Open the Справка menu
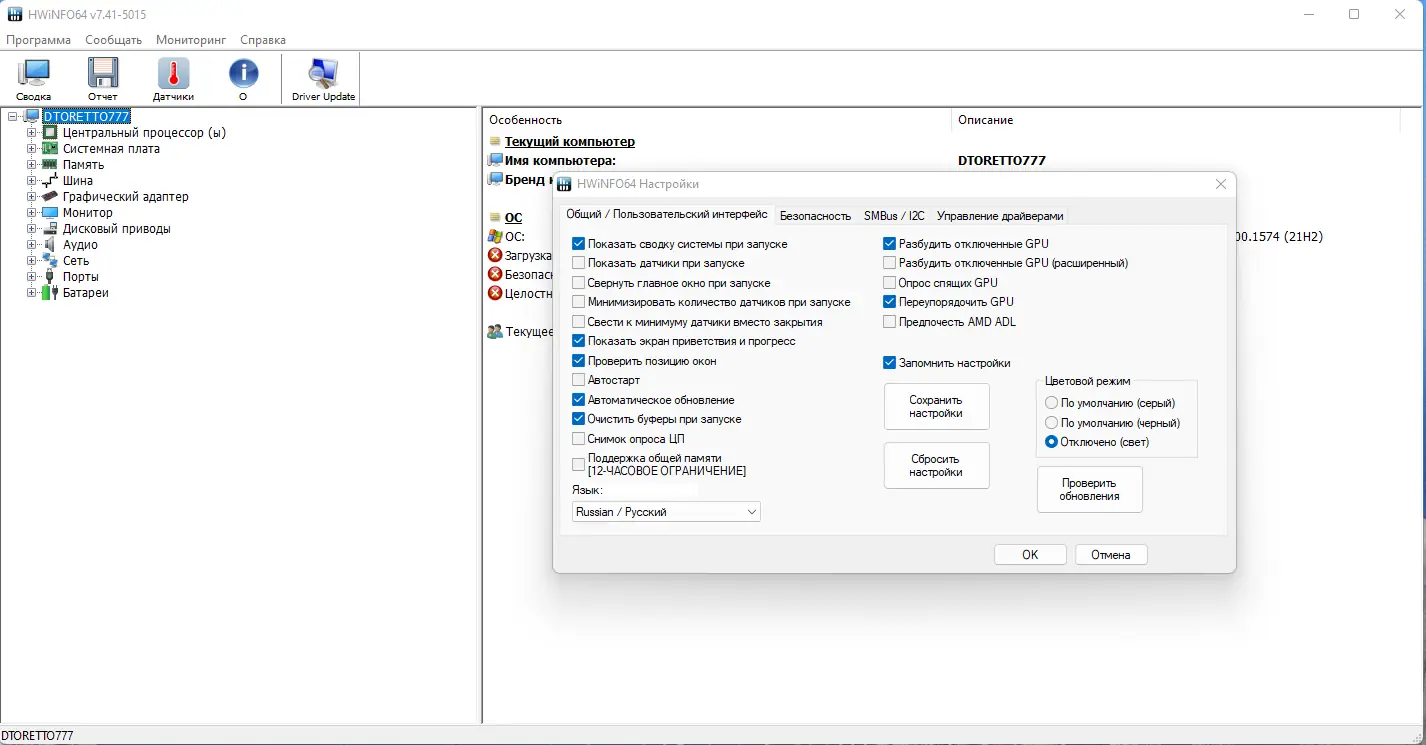This screenshot has width=1426, height=745. [263, 40]
